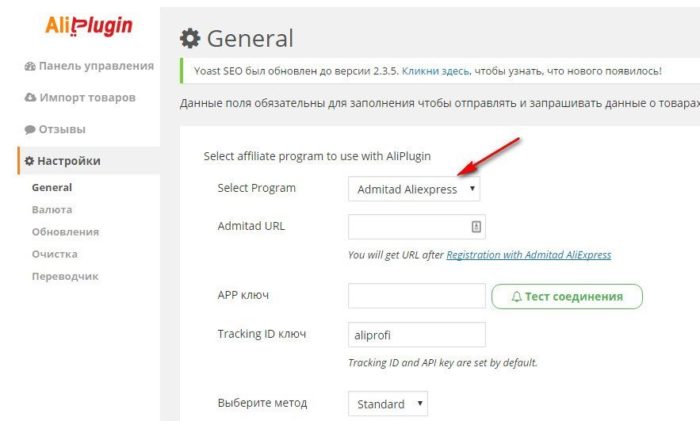The width and height of the screenshot is (700, 421).
Task: Open Переводчик settings submenu item
Action: pos(65,276)
